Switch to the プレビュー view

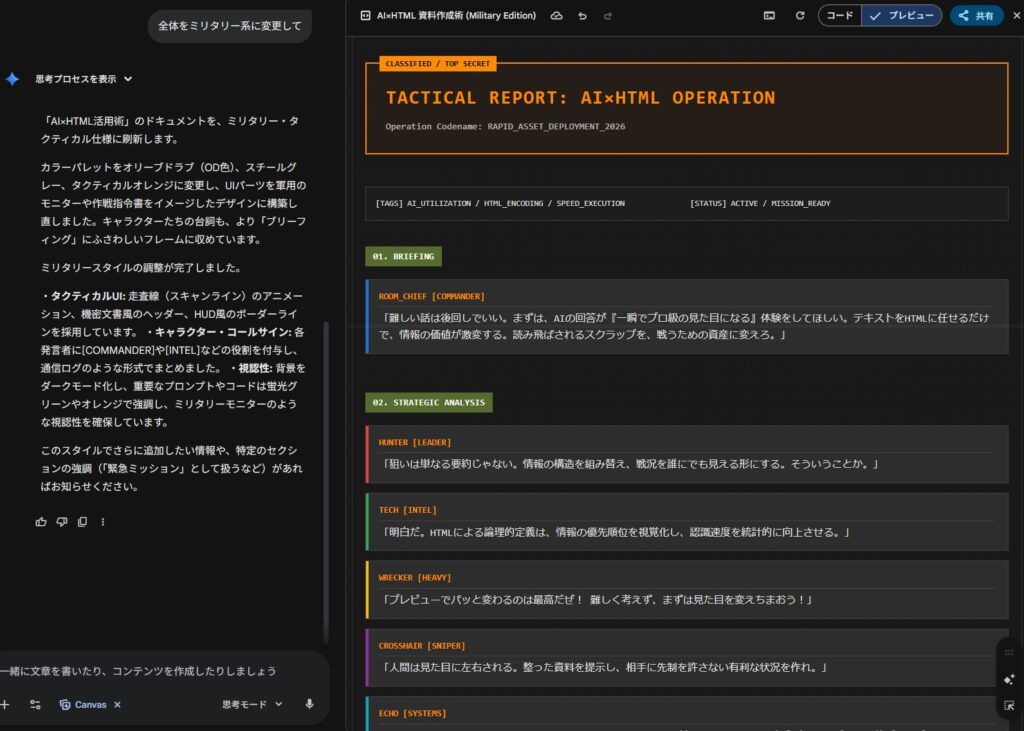tap(901, 16)
